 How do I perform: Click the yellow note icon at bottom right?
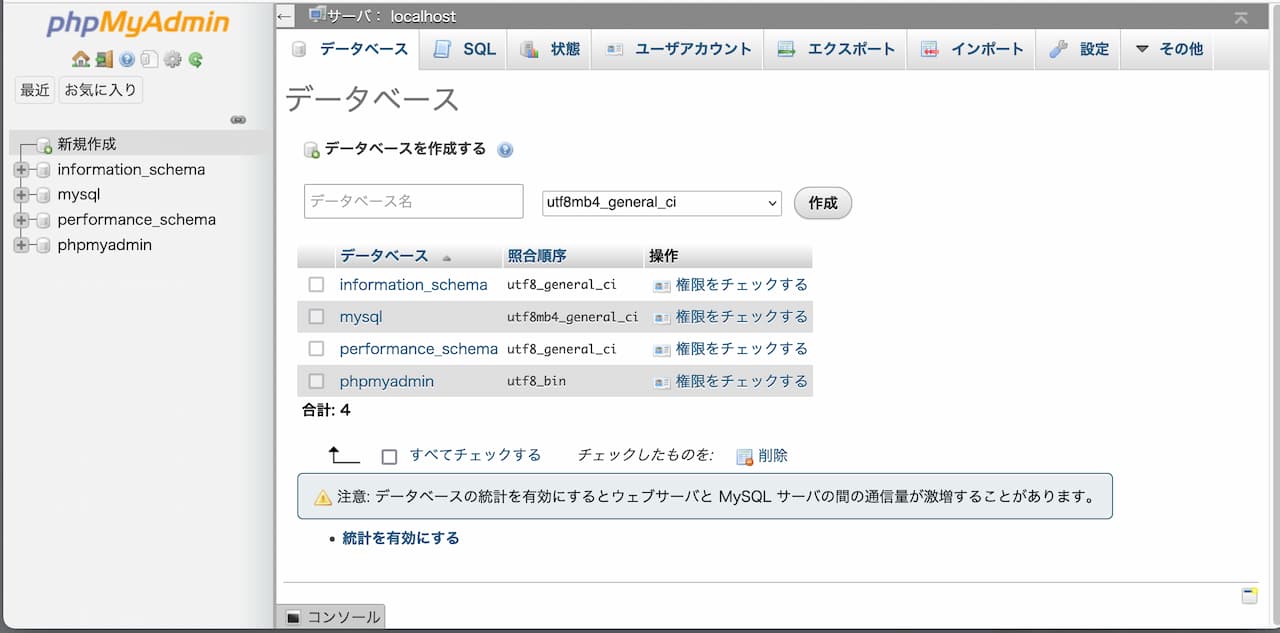click(1249, 596)
